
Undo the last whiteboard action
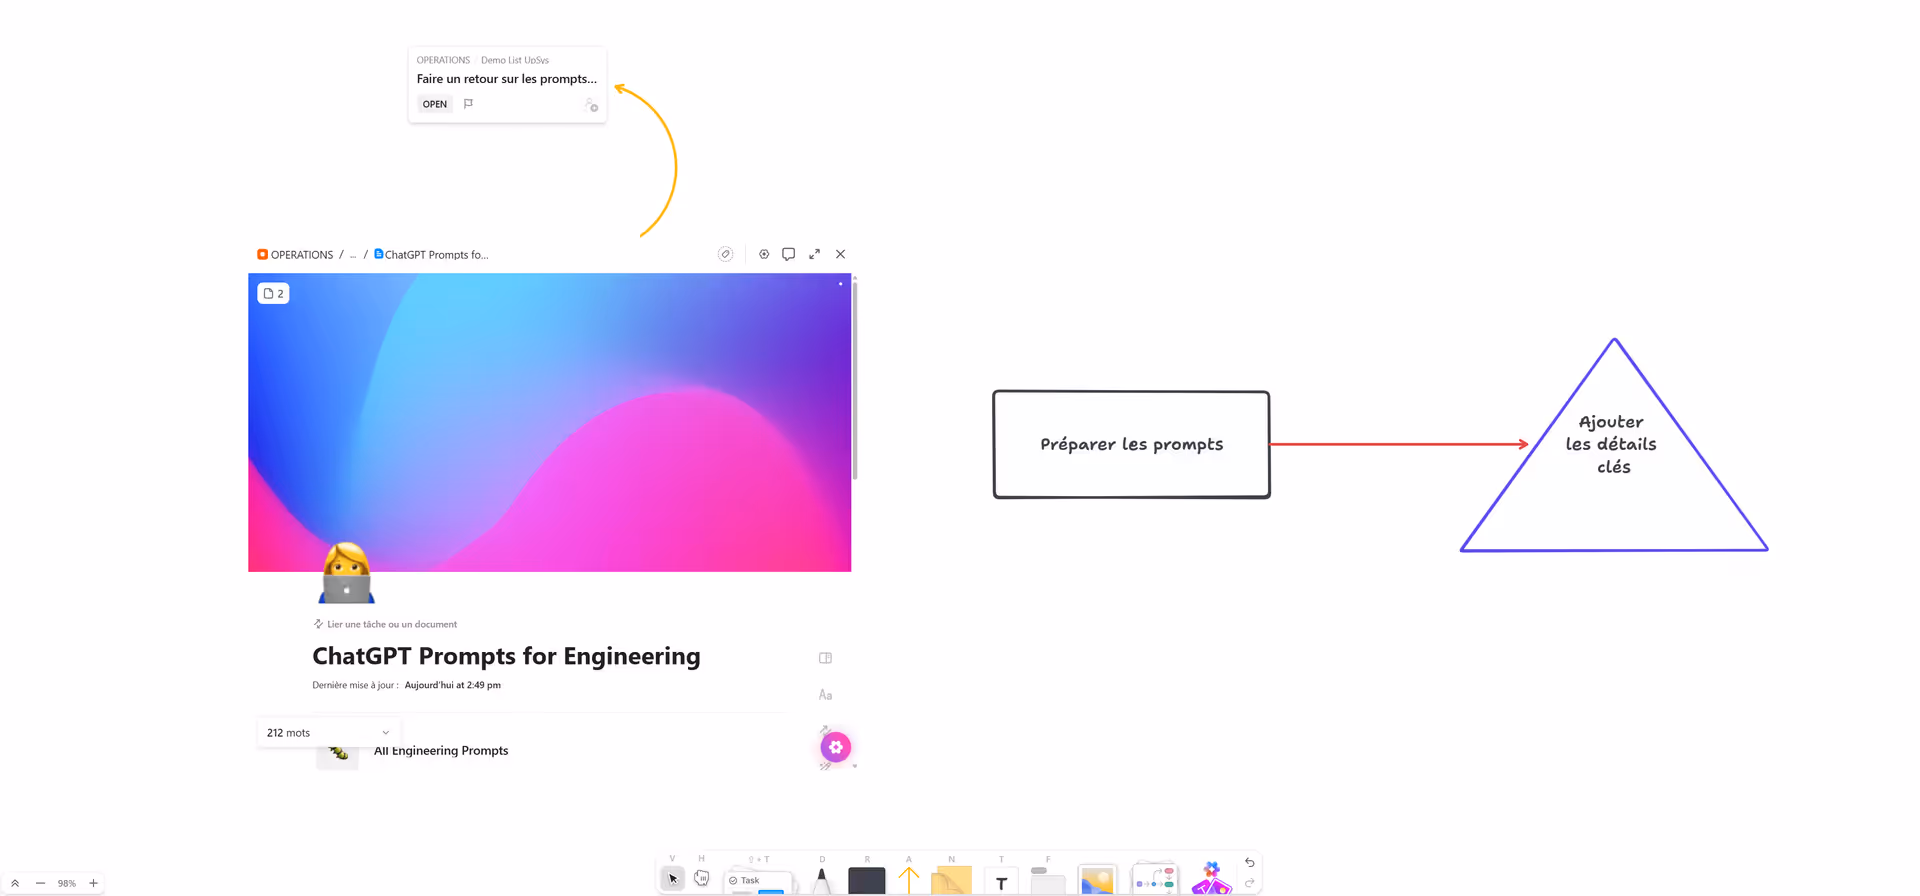1249,862
